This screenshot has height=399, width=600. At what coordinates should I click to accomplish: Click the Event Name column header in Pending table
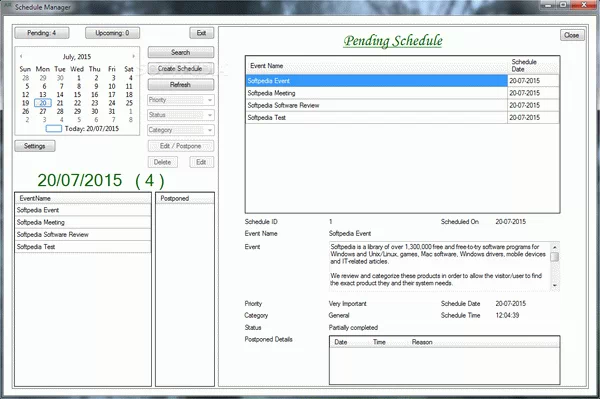[x=377, y=65]
